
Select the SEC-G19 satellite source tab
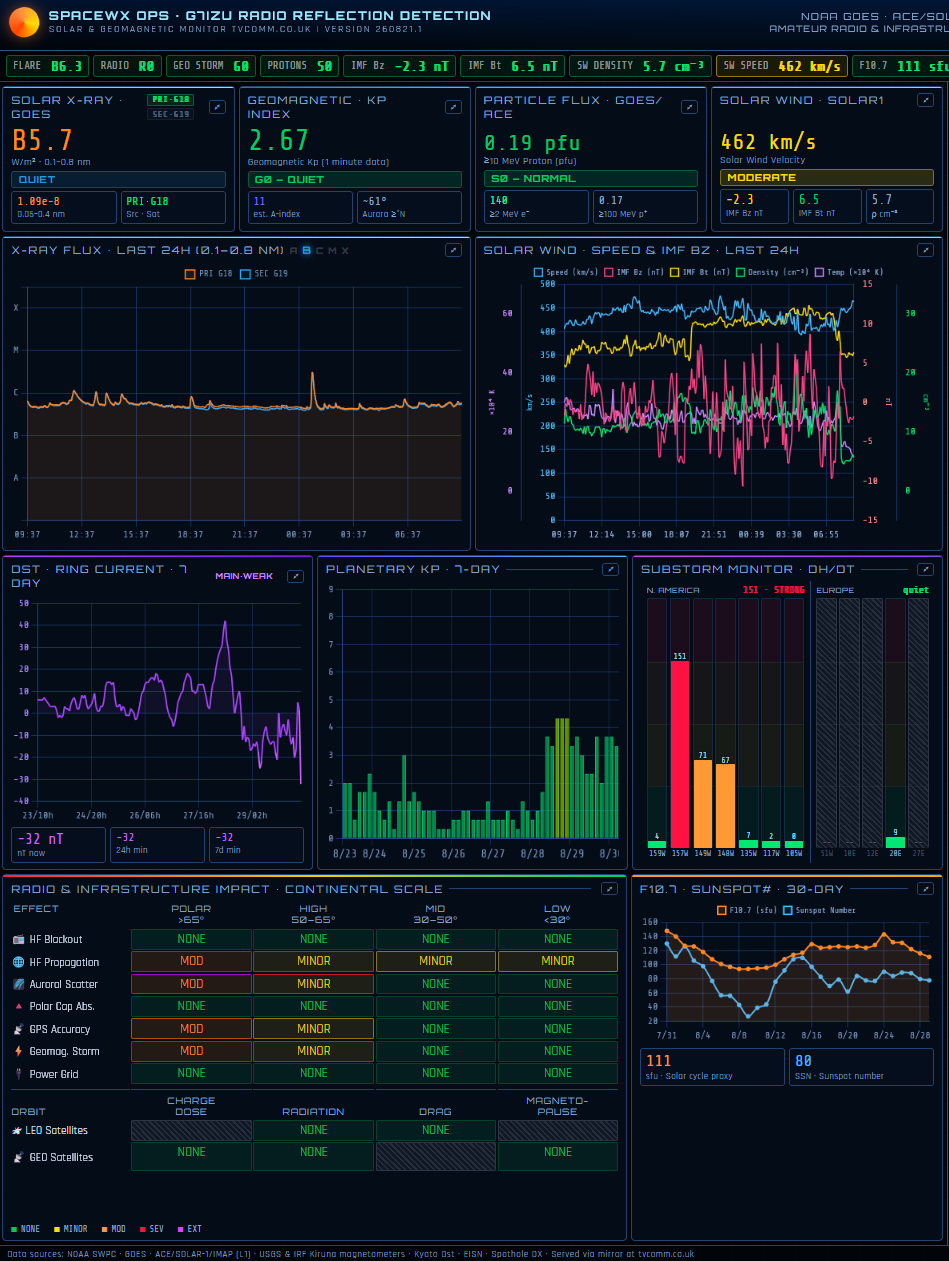170,114
